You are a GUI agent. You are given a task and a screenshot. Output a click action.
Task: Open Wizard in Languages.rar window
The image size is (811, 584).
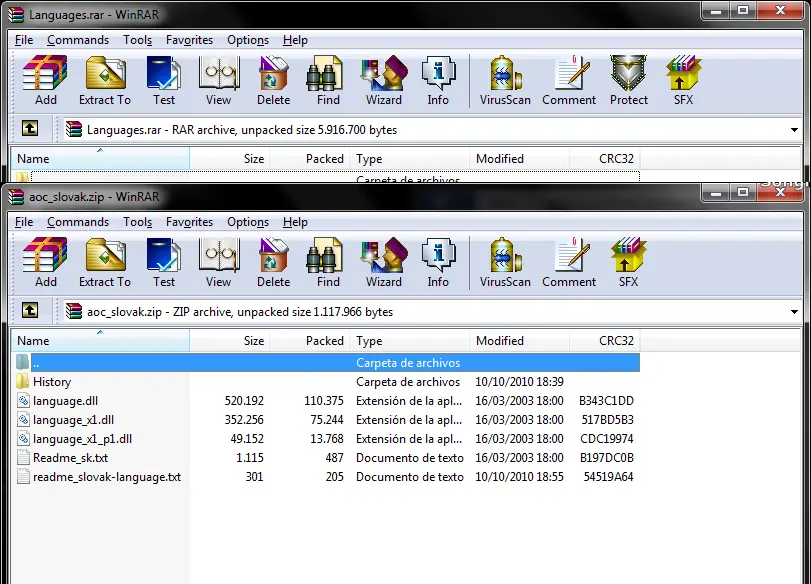point(384,80)
